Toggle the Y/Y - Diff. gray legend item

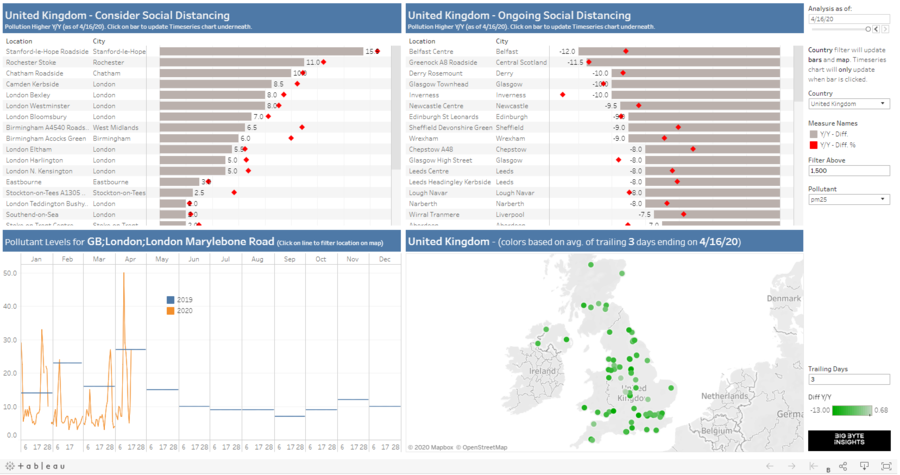pos(813,134)
